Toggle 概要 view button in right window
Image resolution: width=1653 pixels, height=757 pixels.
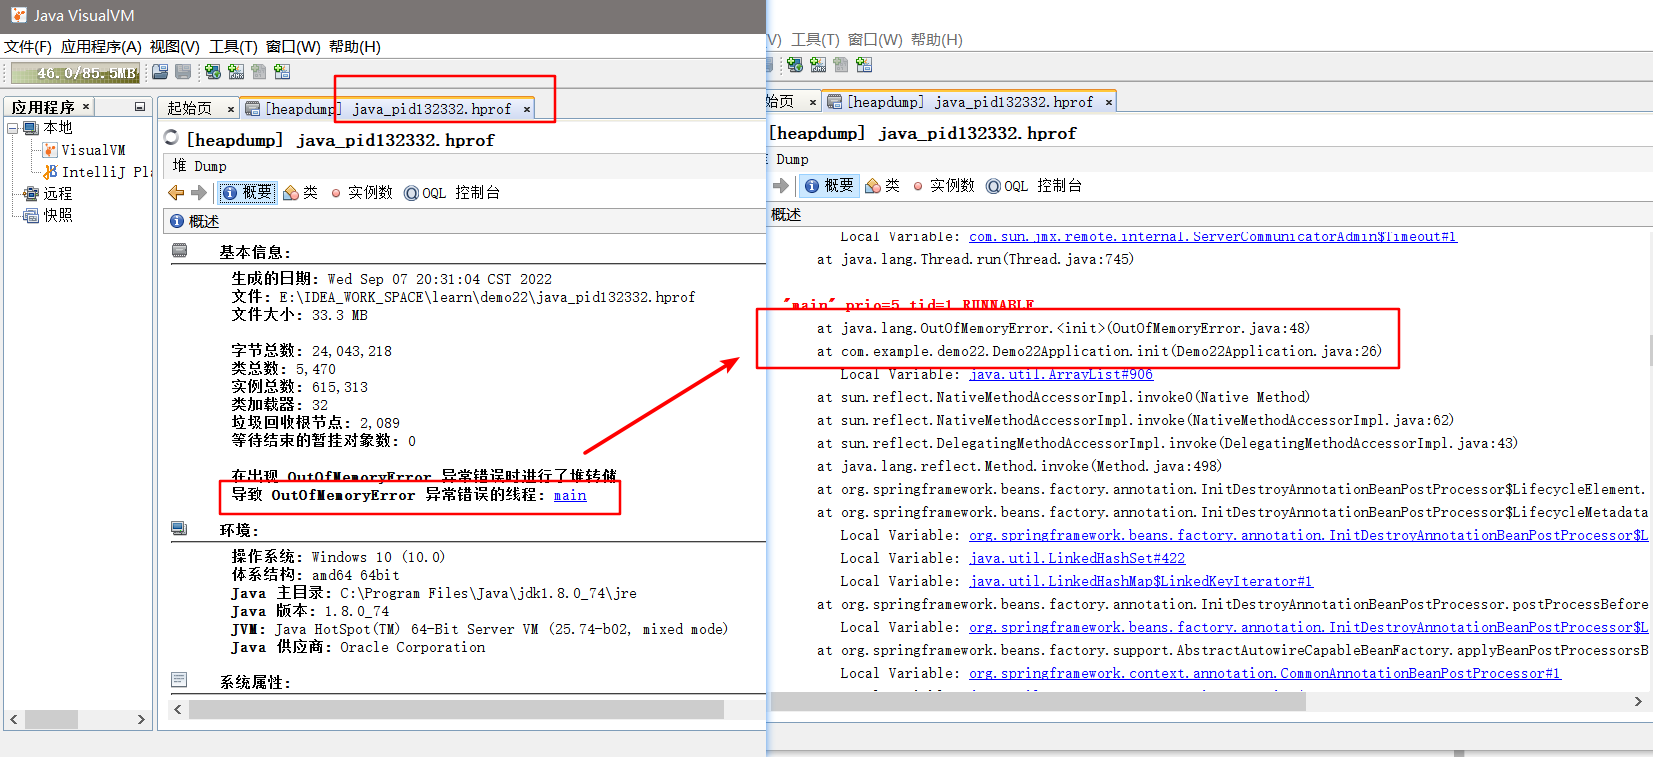point(829,186)
